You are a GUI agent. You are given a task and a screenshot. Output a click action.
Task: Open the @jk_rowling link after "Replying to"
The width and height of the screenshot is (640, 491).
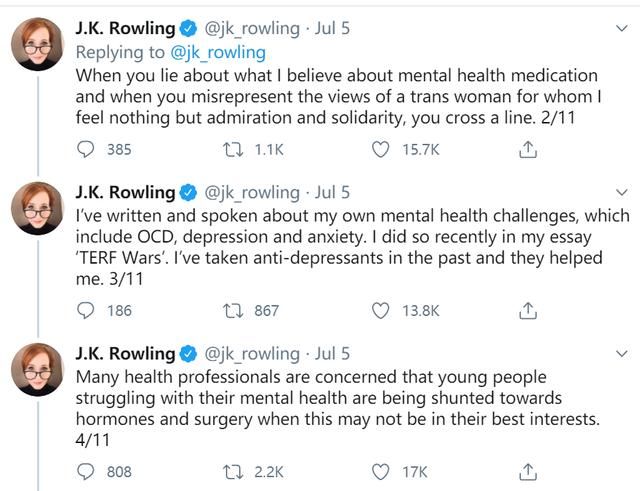(220, 52)
